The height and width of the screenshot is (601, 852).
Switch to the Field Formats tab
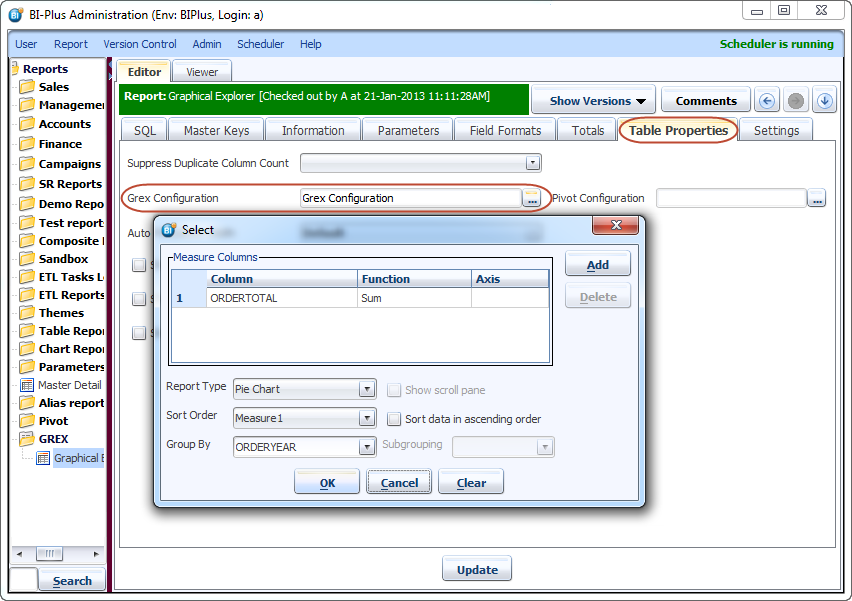505,130
